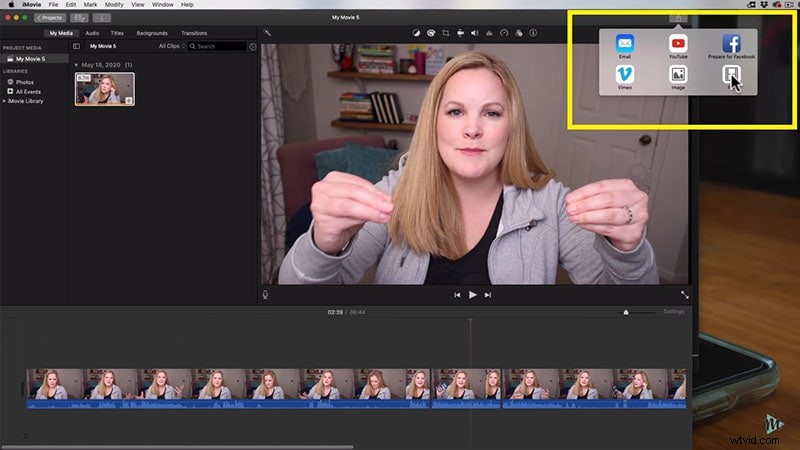Click the Share button in toolbar

point(678,18)
